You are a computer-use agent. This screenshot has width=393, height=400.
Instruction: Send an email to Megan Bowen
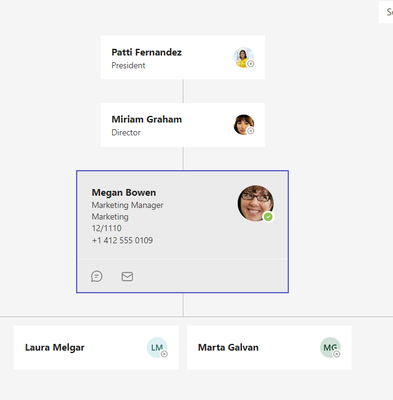pyautogui.click(x=127, y=276)
